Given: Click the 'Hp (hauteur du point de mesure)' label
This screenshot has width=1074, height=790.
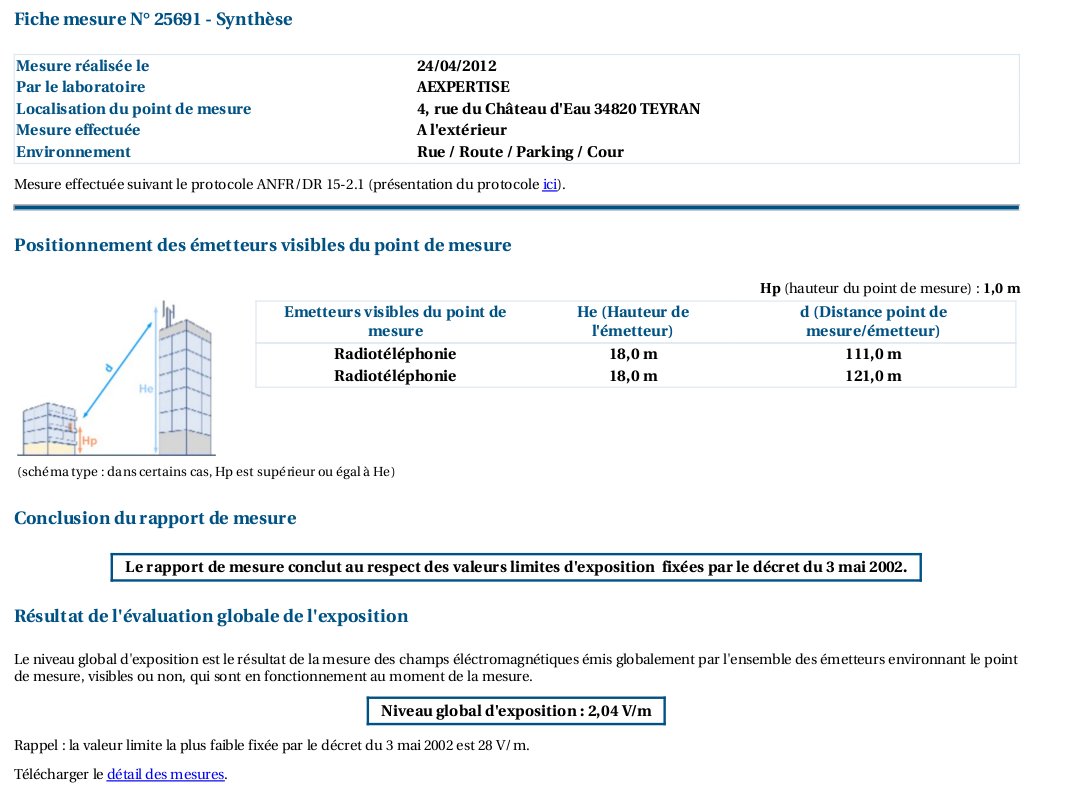Looking at the screenshot, I should tap(866, 288).
